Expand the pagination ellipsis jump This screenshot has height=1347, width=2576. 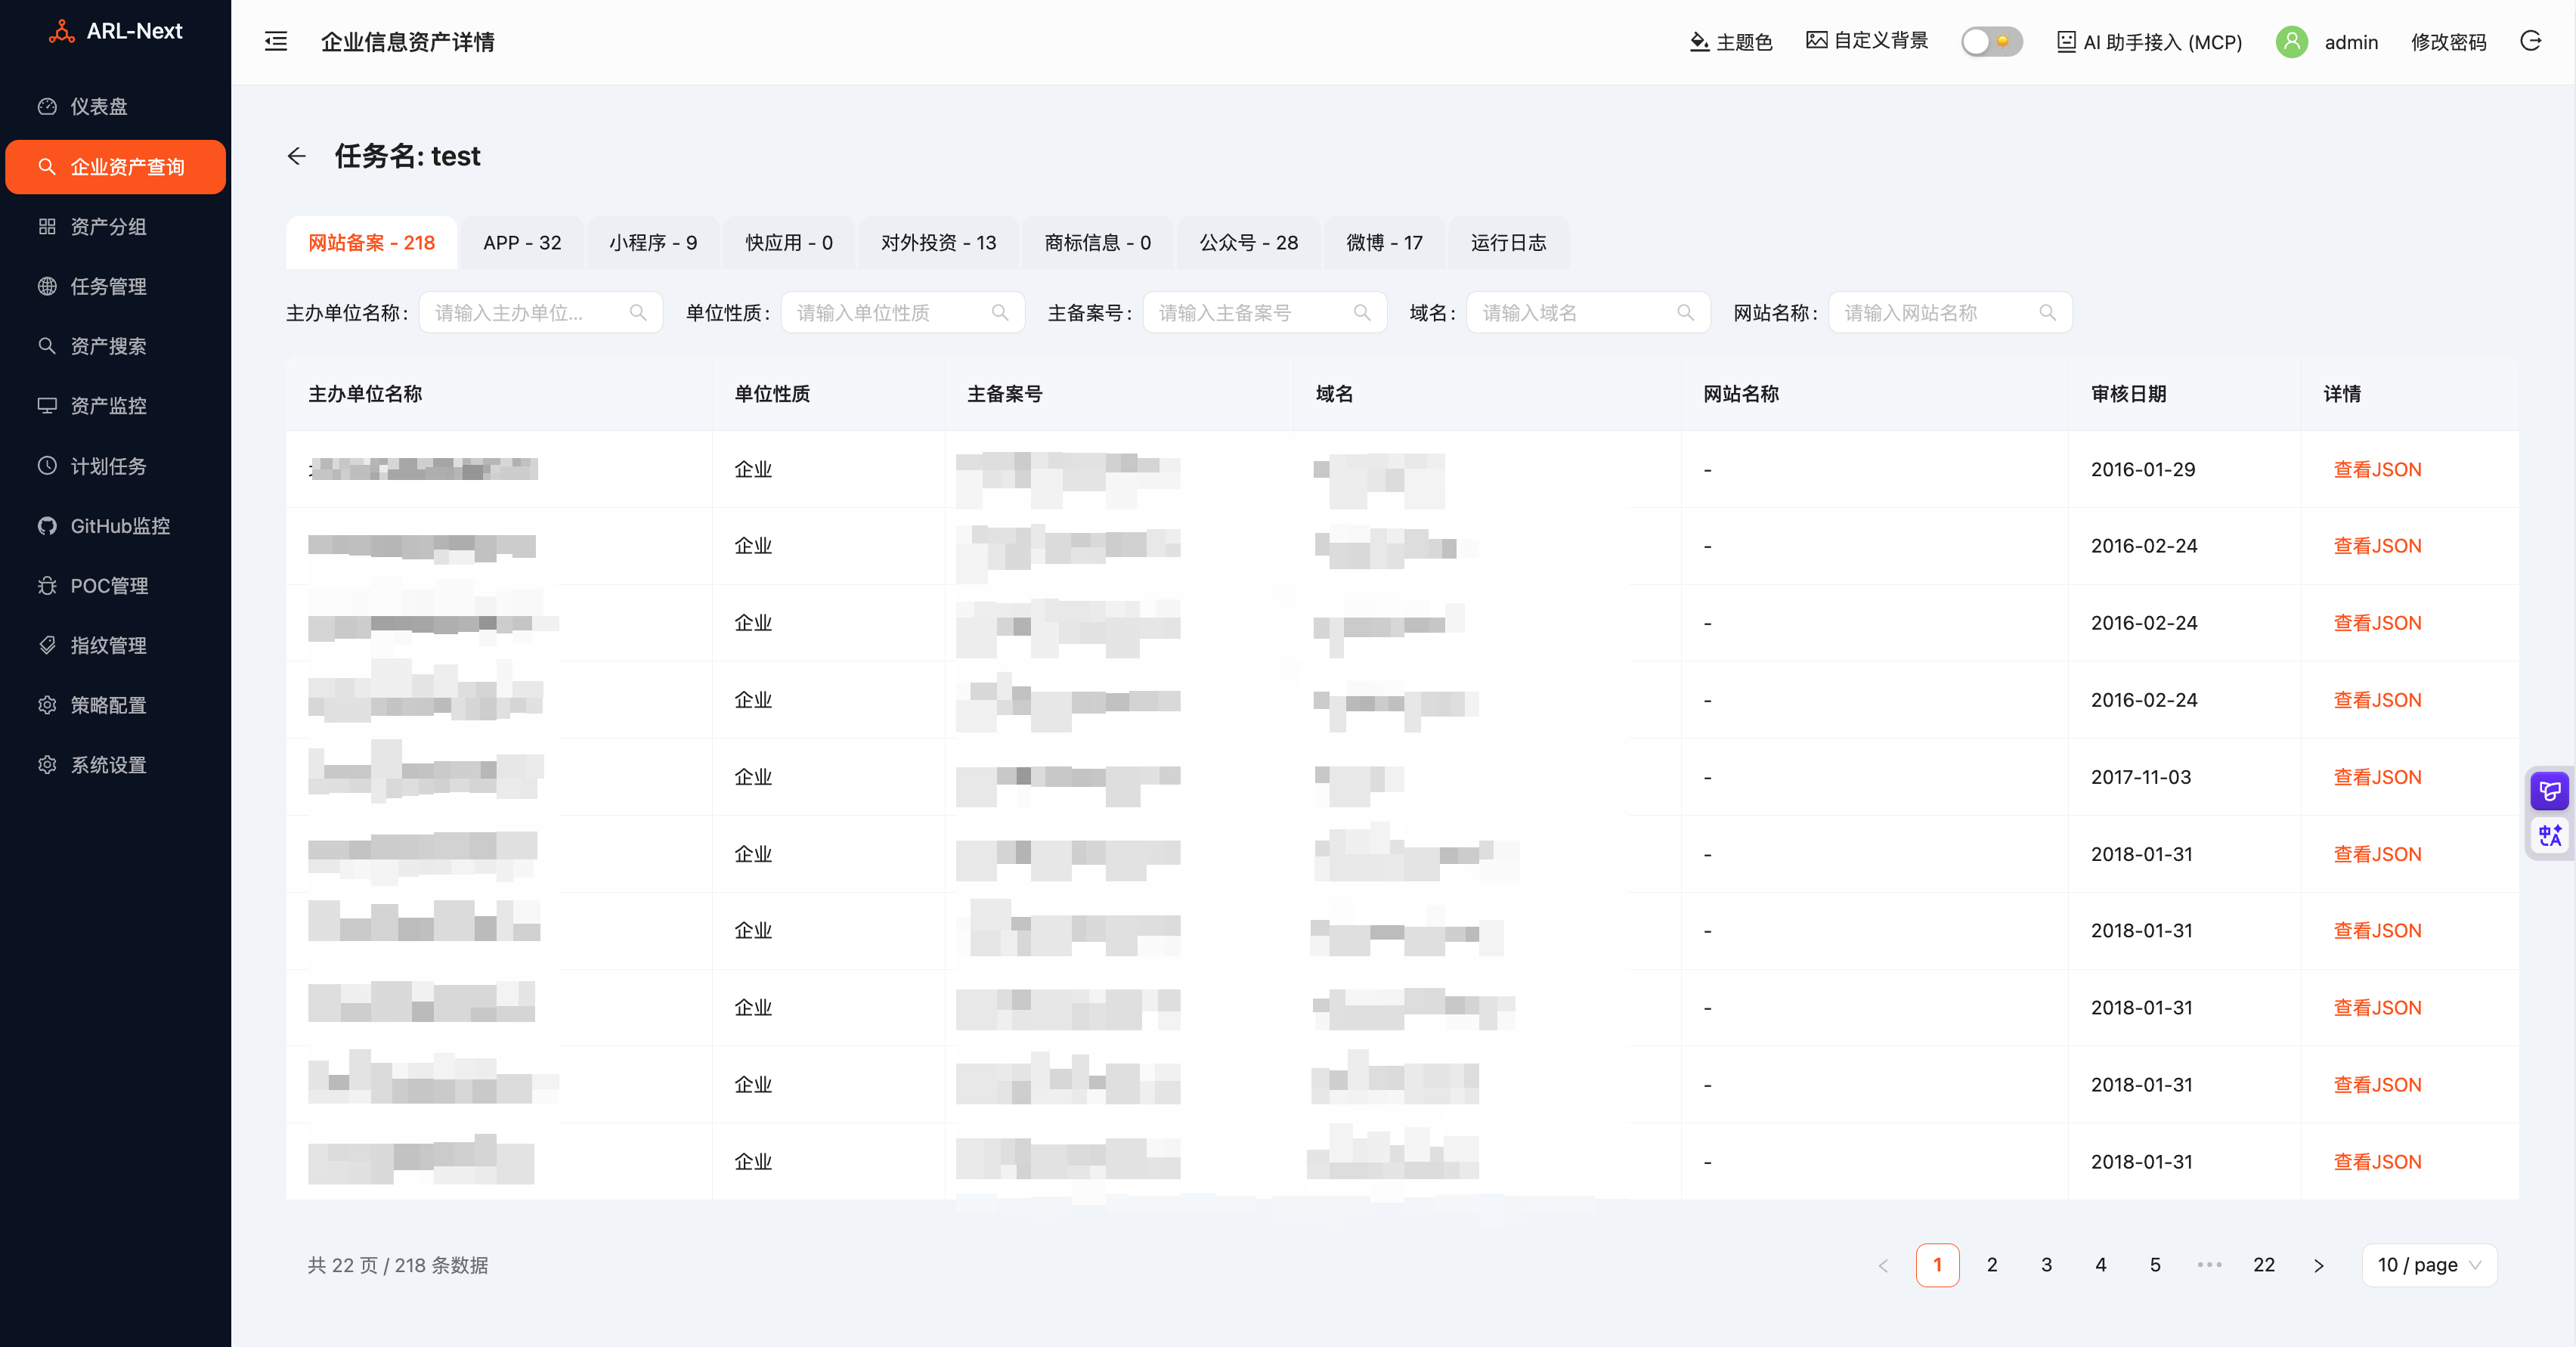point(2210,1265)
